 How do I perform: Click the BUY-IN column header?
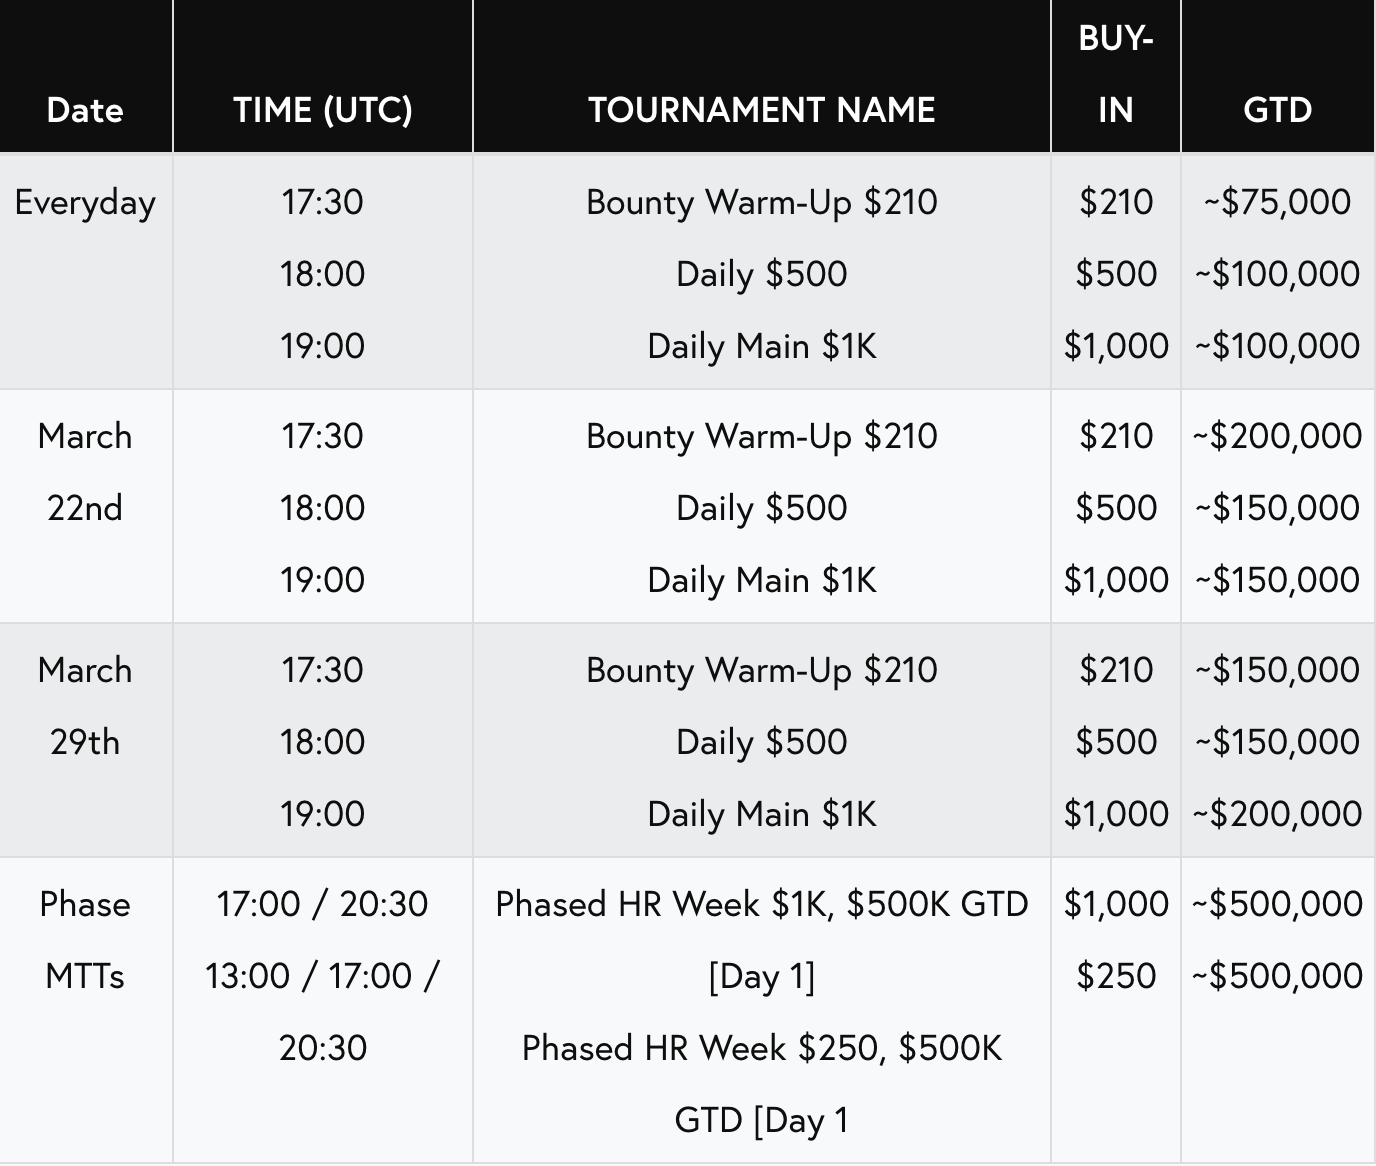point(1115,74)
